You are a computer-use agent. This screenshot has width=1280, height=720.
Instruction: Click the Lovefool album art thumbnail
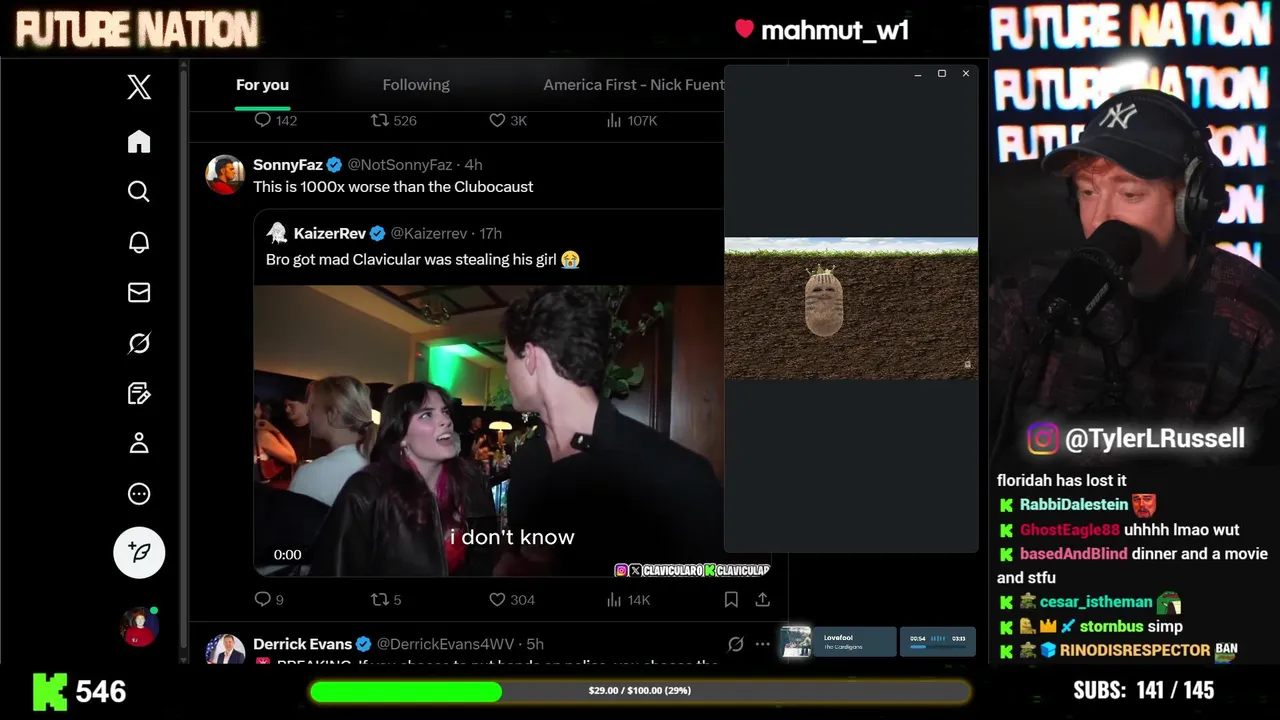click(x=796, y=642)
